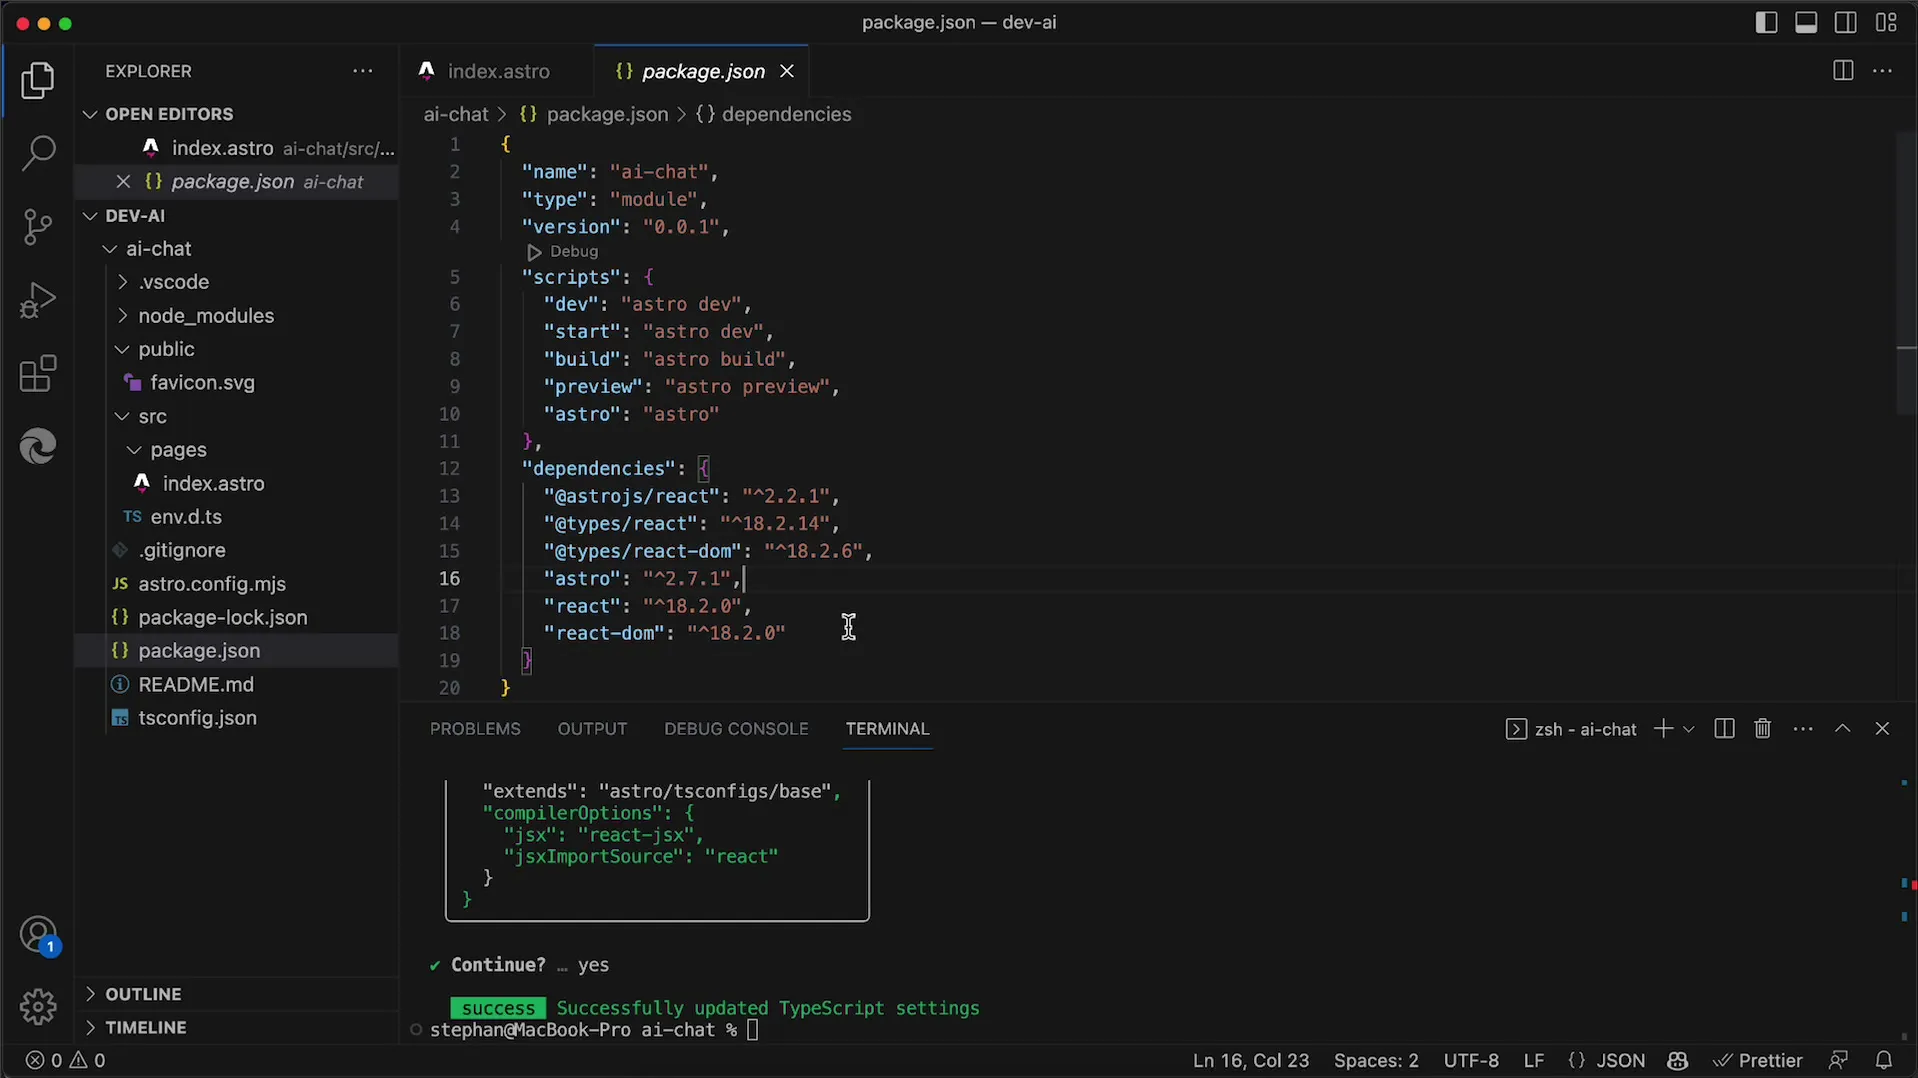Open the Accounts menu icon
Viewport: 1918px width, 1078px height.
38,936
